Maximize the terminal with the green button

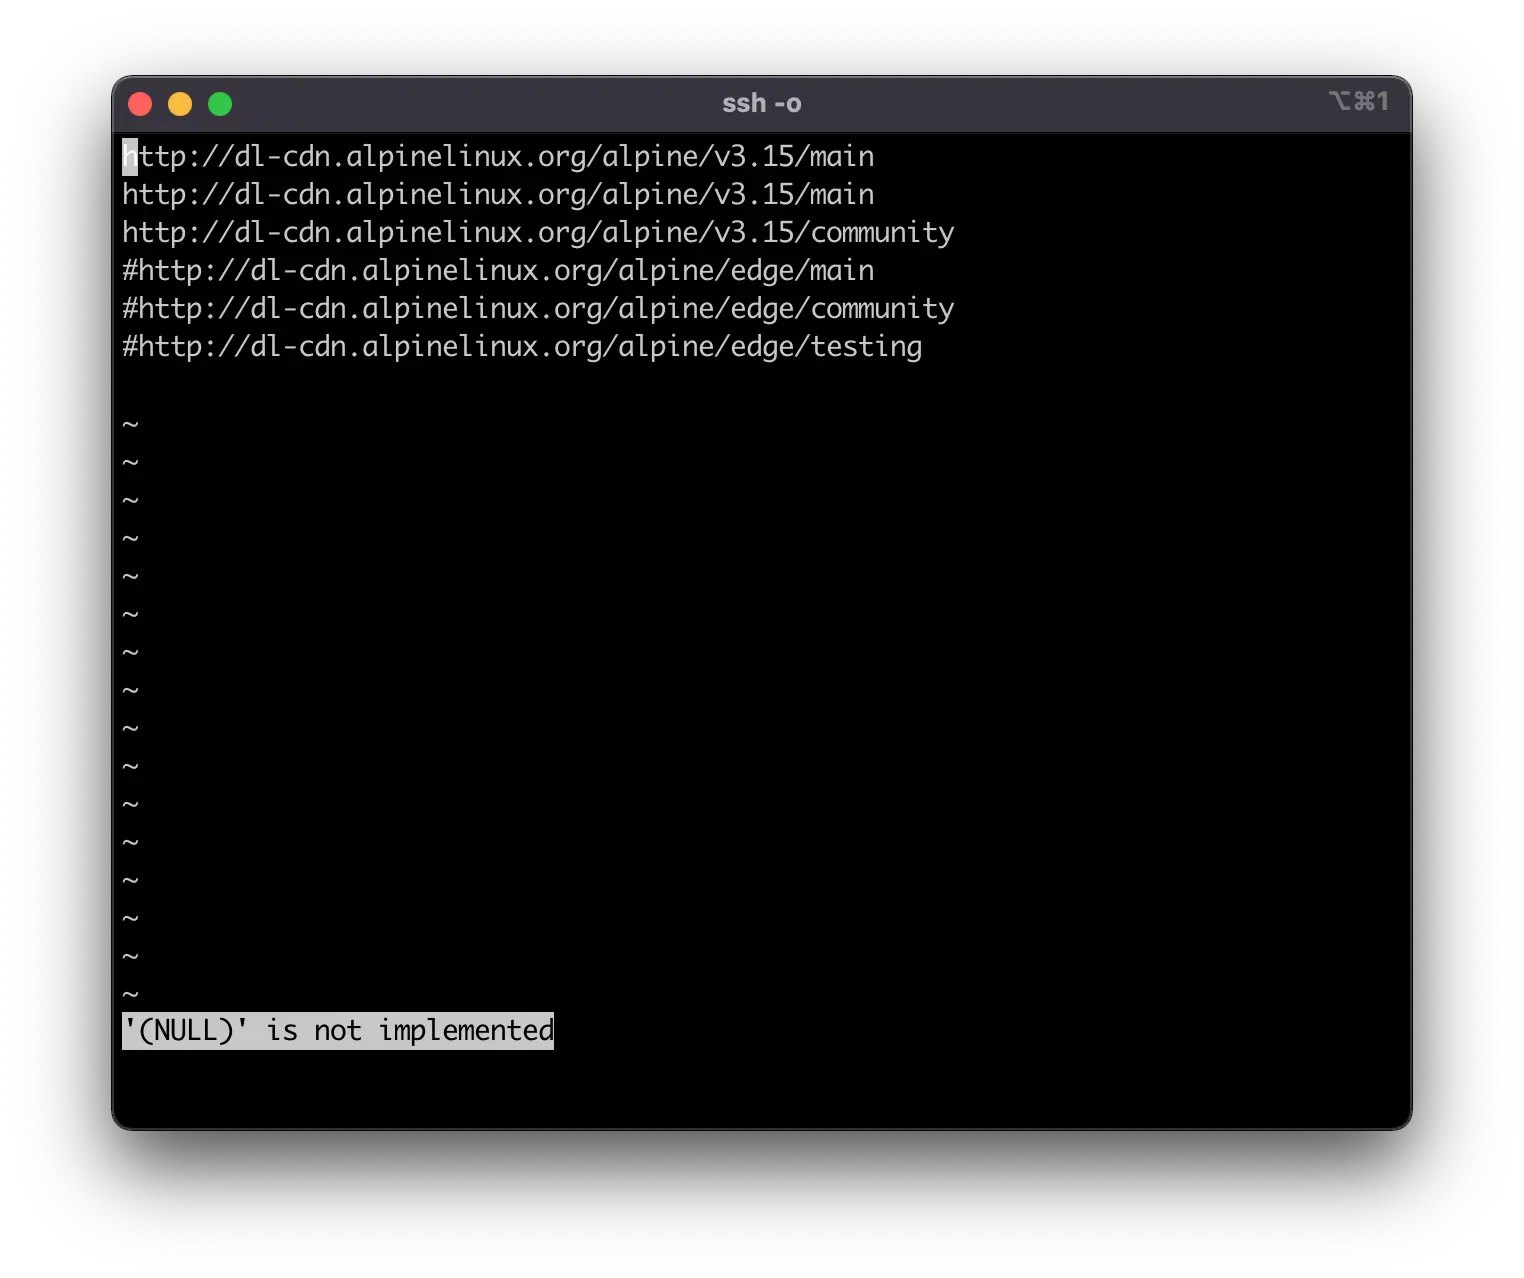click(220, 104)
